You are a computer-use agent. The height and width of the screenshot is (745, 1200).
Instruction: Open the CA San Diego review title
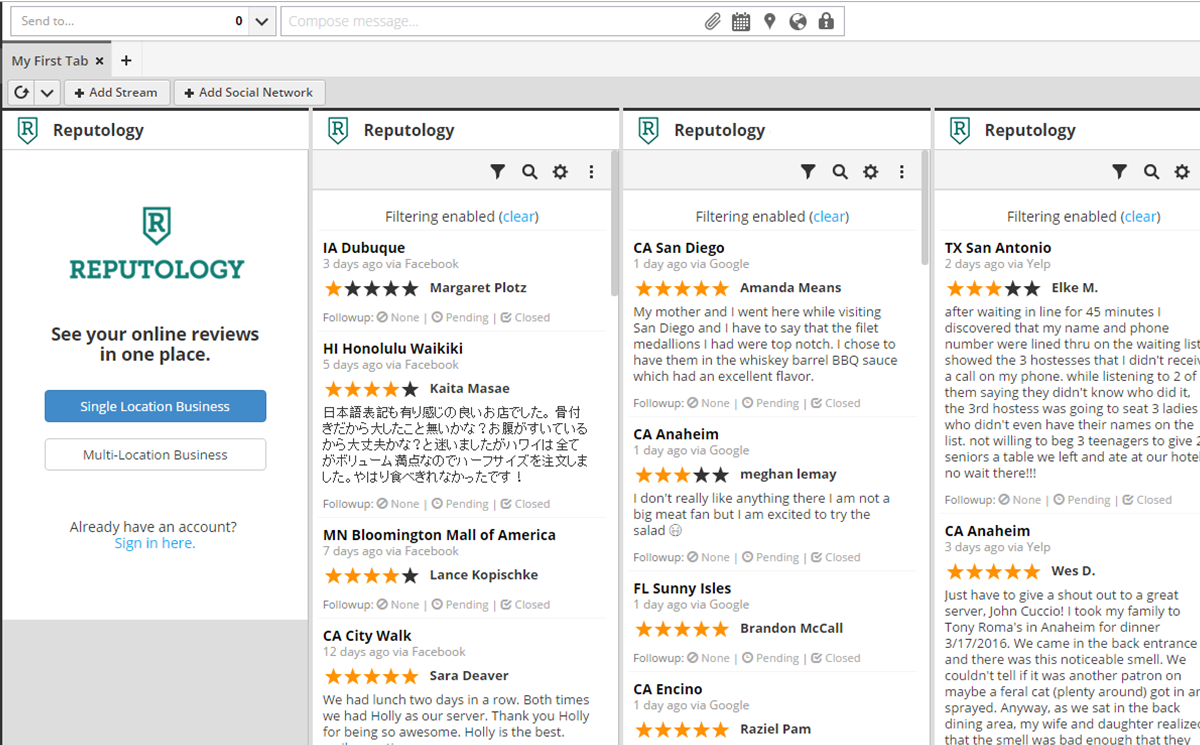tap(679, 248)
